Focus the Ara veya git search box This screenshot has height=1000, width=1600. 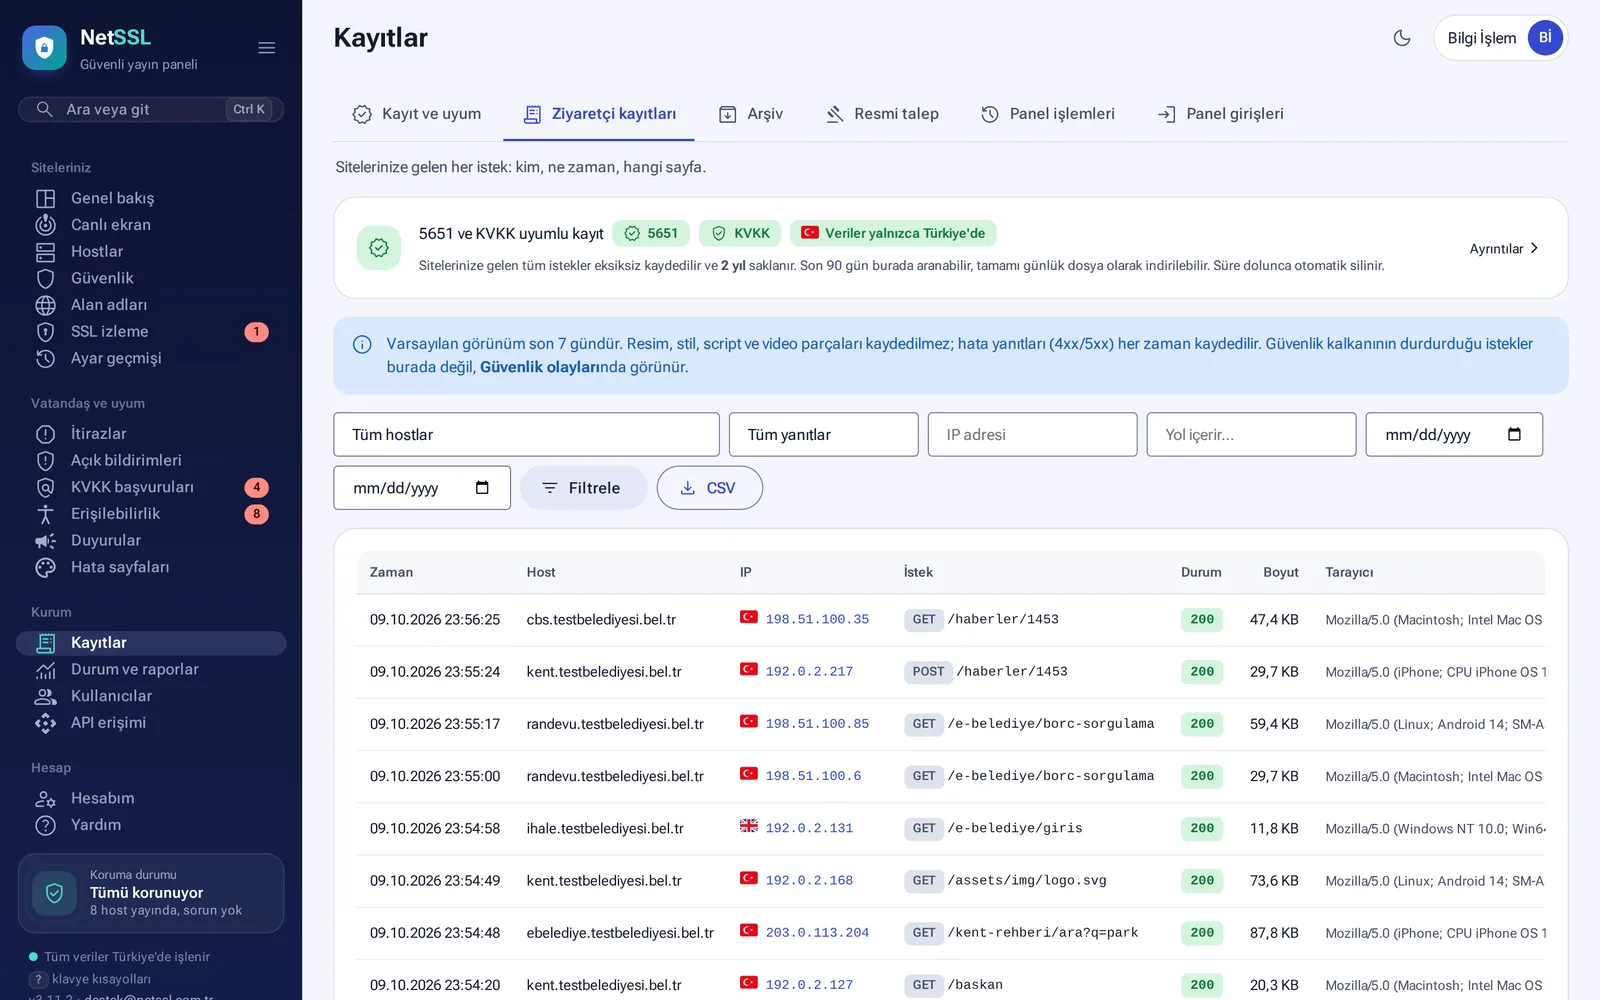point(151,109)
